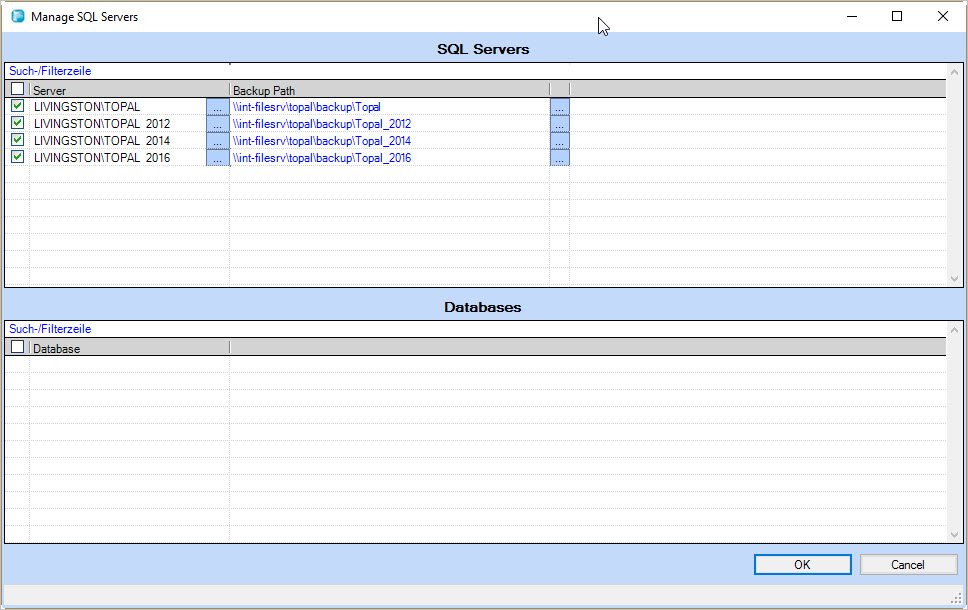Click the ellipsis button beside TOPAL 2014 server
Viewport: 968px width, 610px height.
[217, 140]
